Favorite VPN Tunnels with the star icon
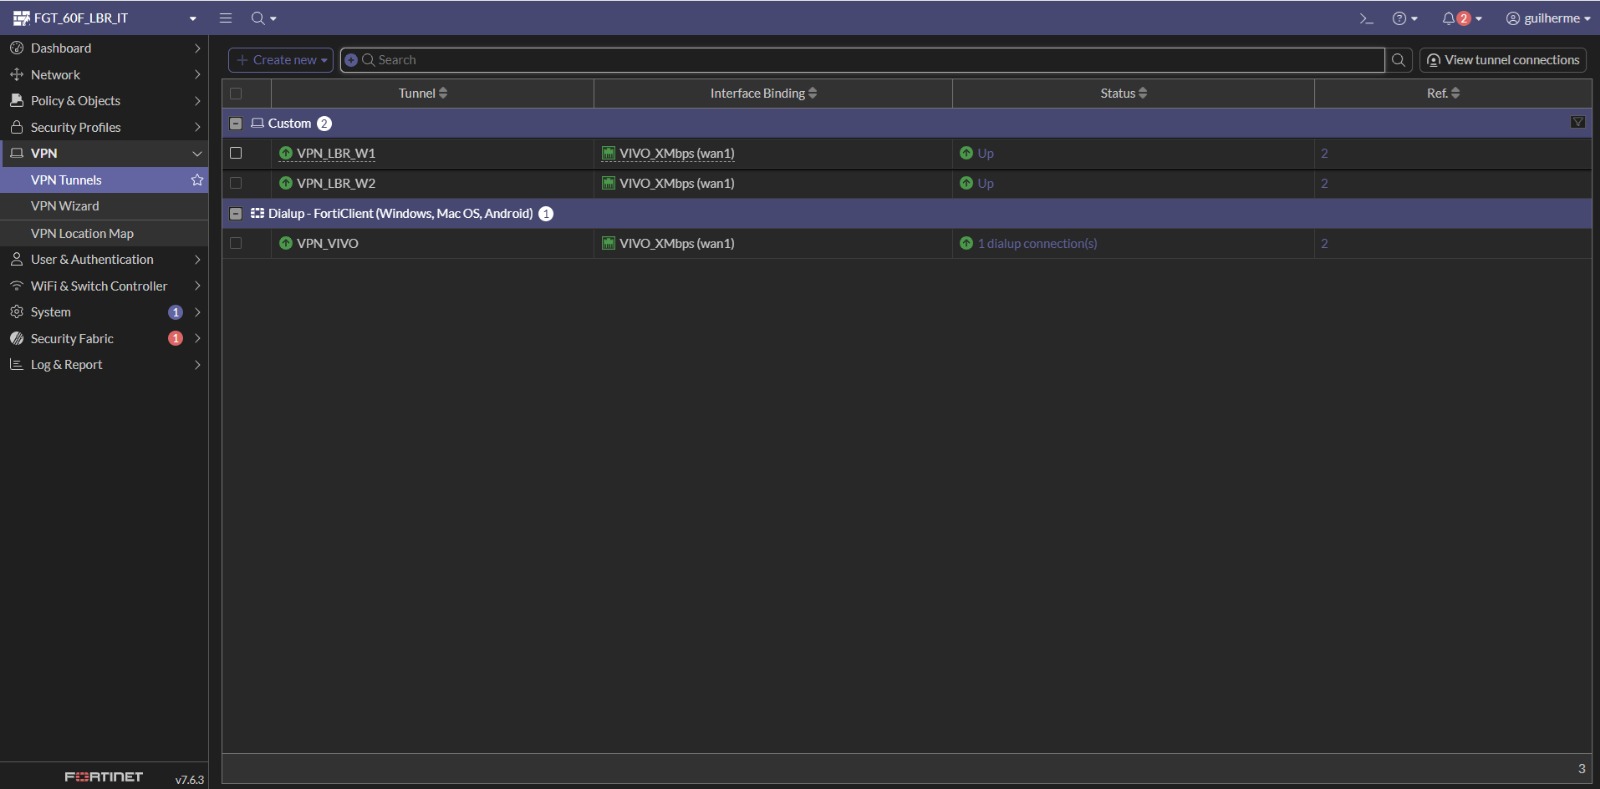 click(197, 180)
